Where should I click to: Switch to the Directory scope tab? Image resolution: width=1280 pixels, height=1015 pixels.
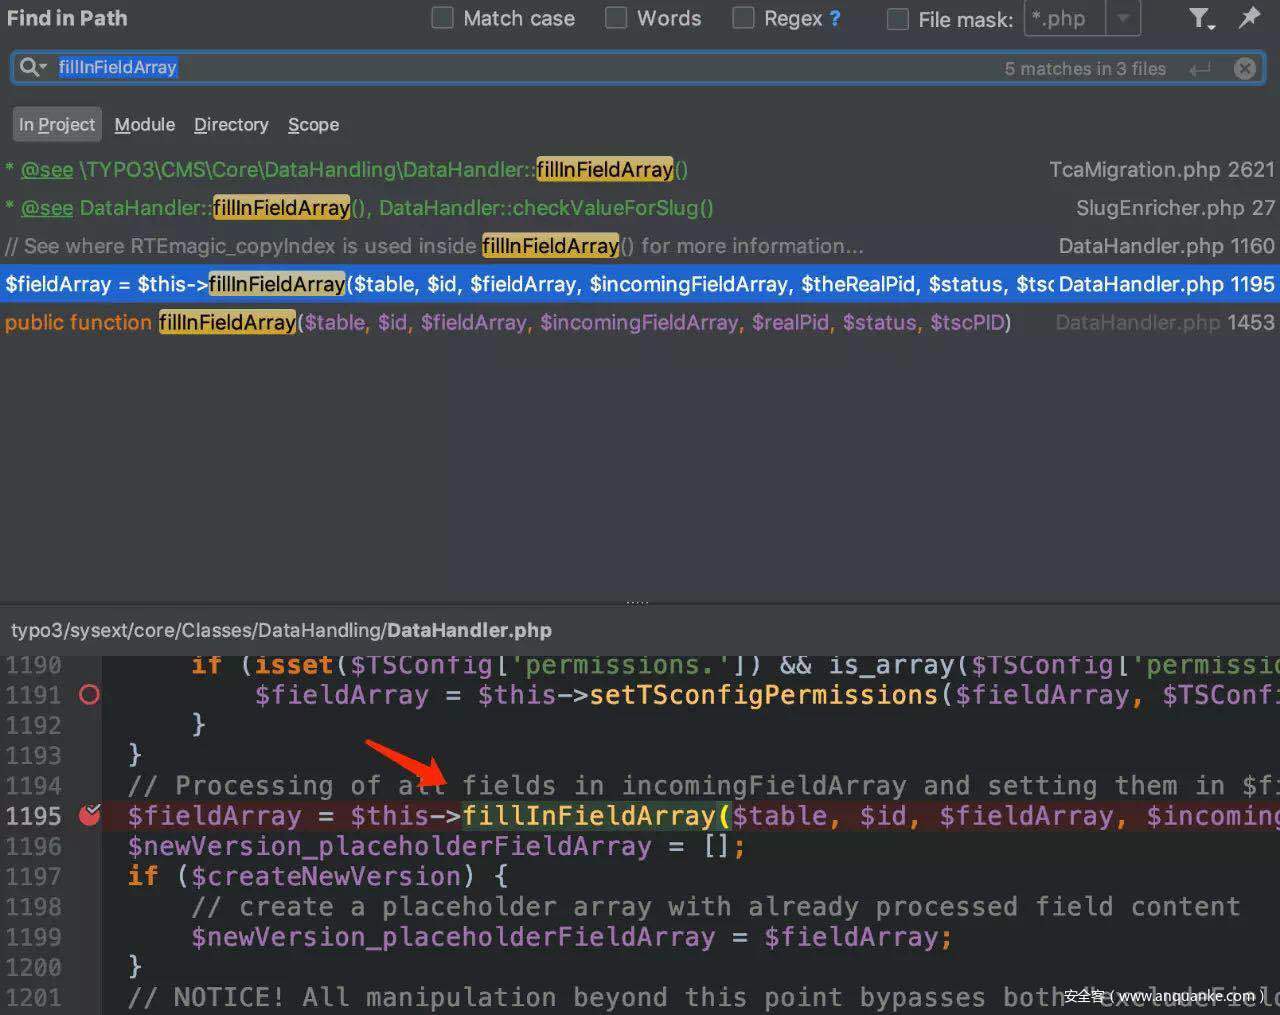tap(231, 125)
